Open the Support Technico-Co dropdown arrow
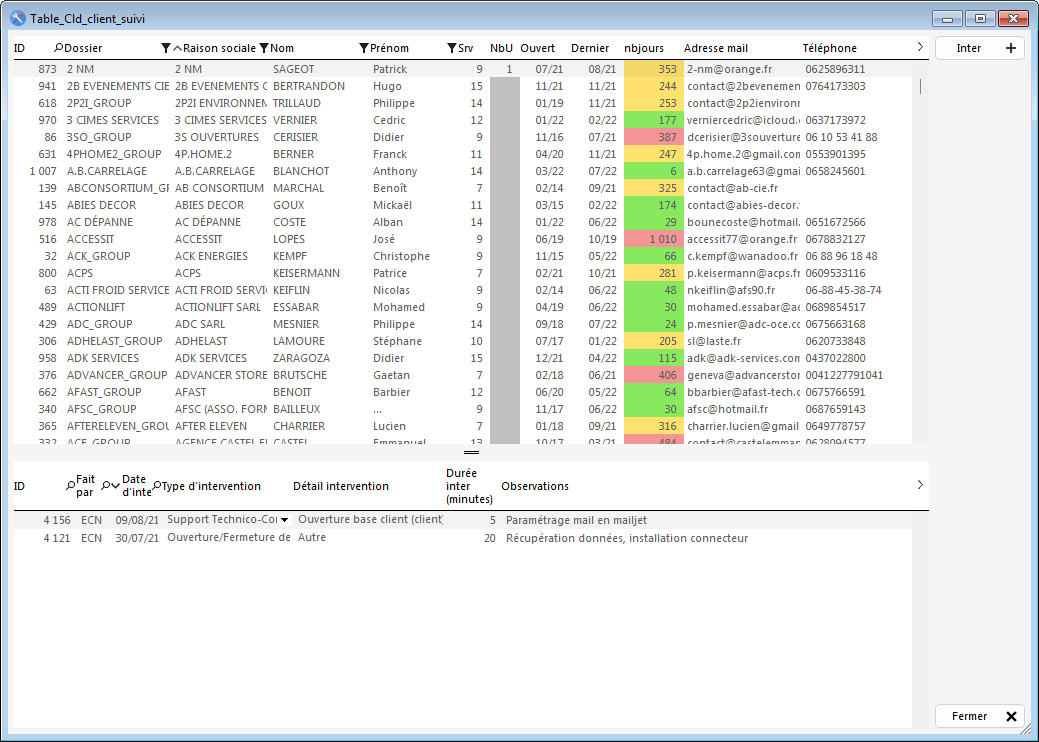Viewport: 1039px width, 742px height. coord(284,520)
